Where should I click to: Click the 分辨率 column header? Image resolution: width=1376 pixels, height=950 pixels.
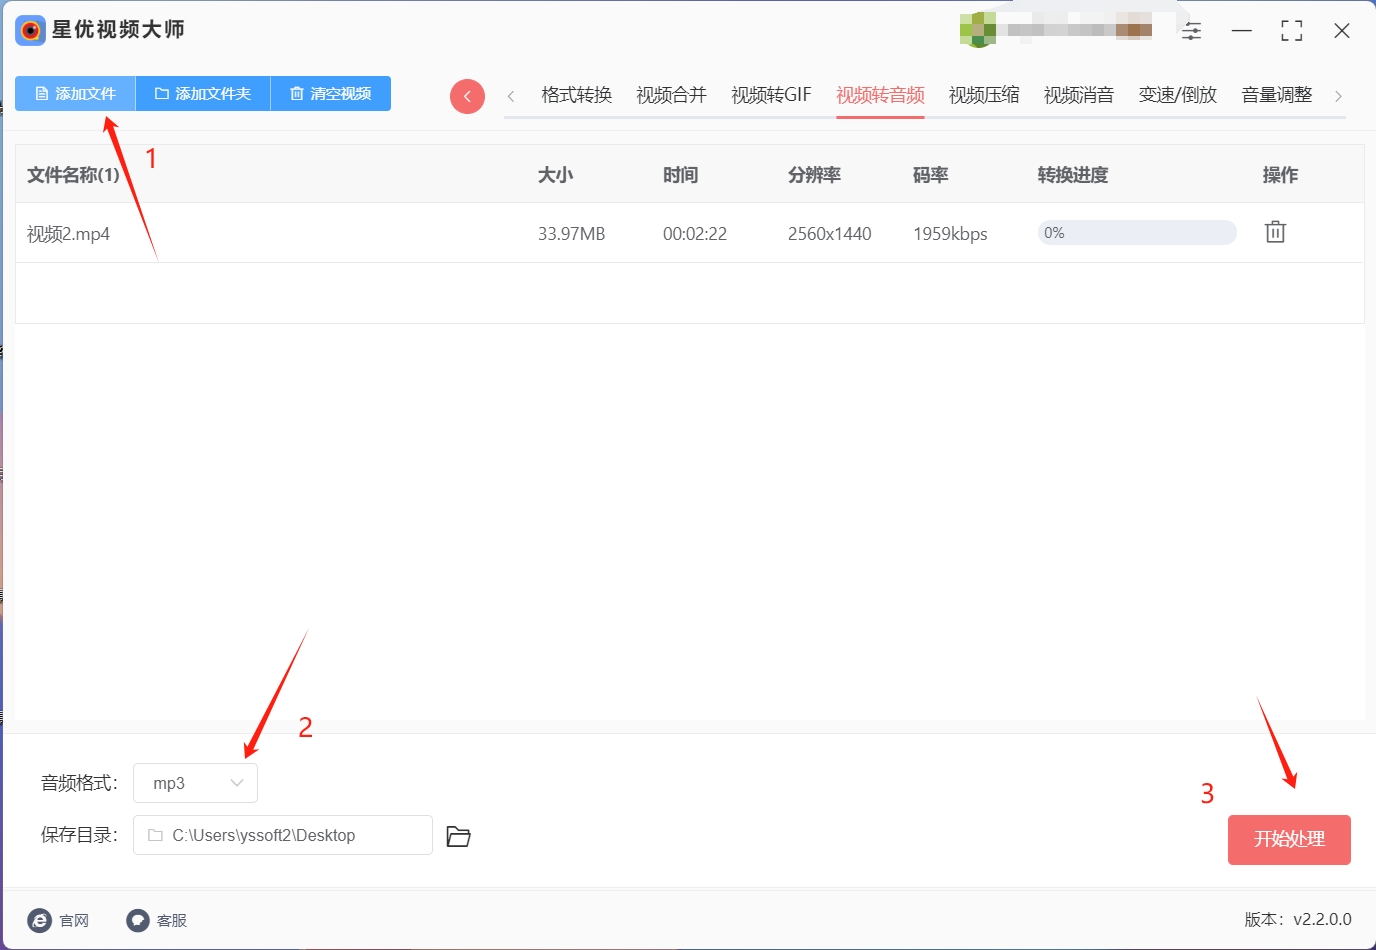click(814, 175)
